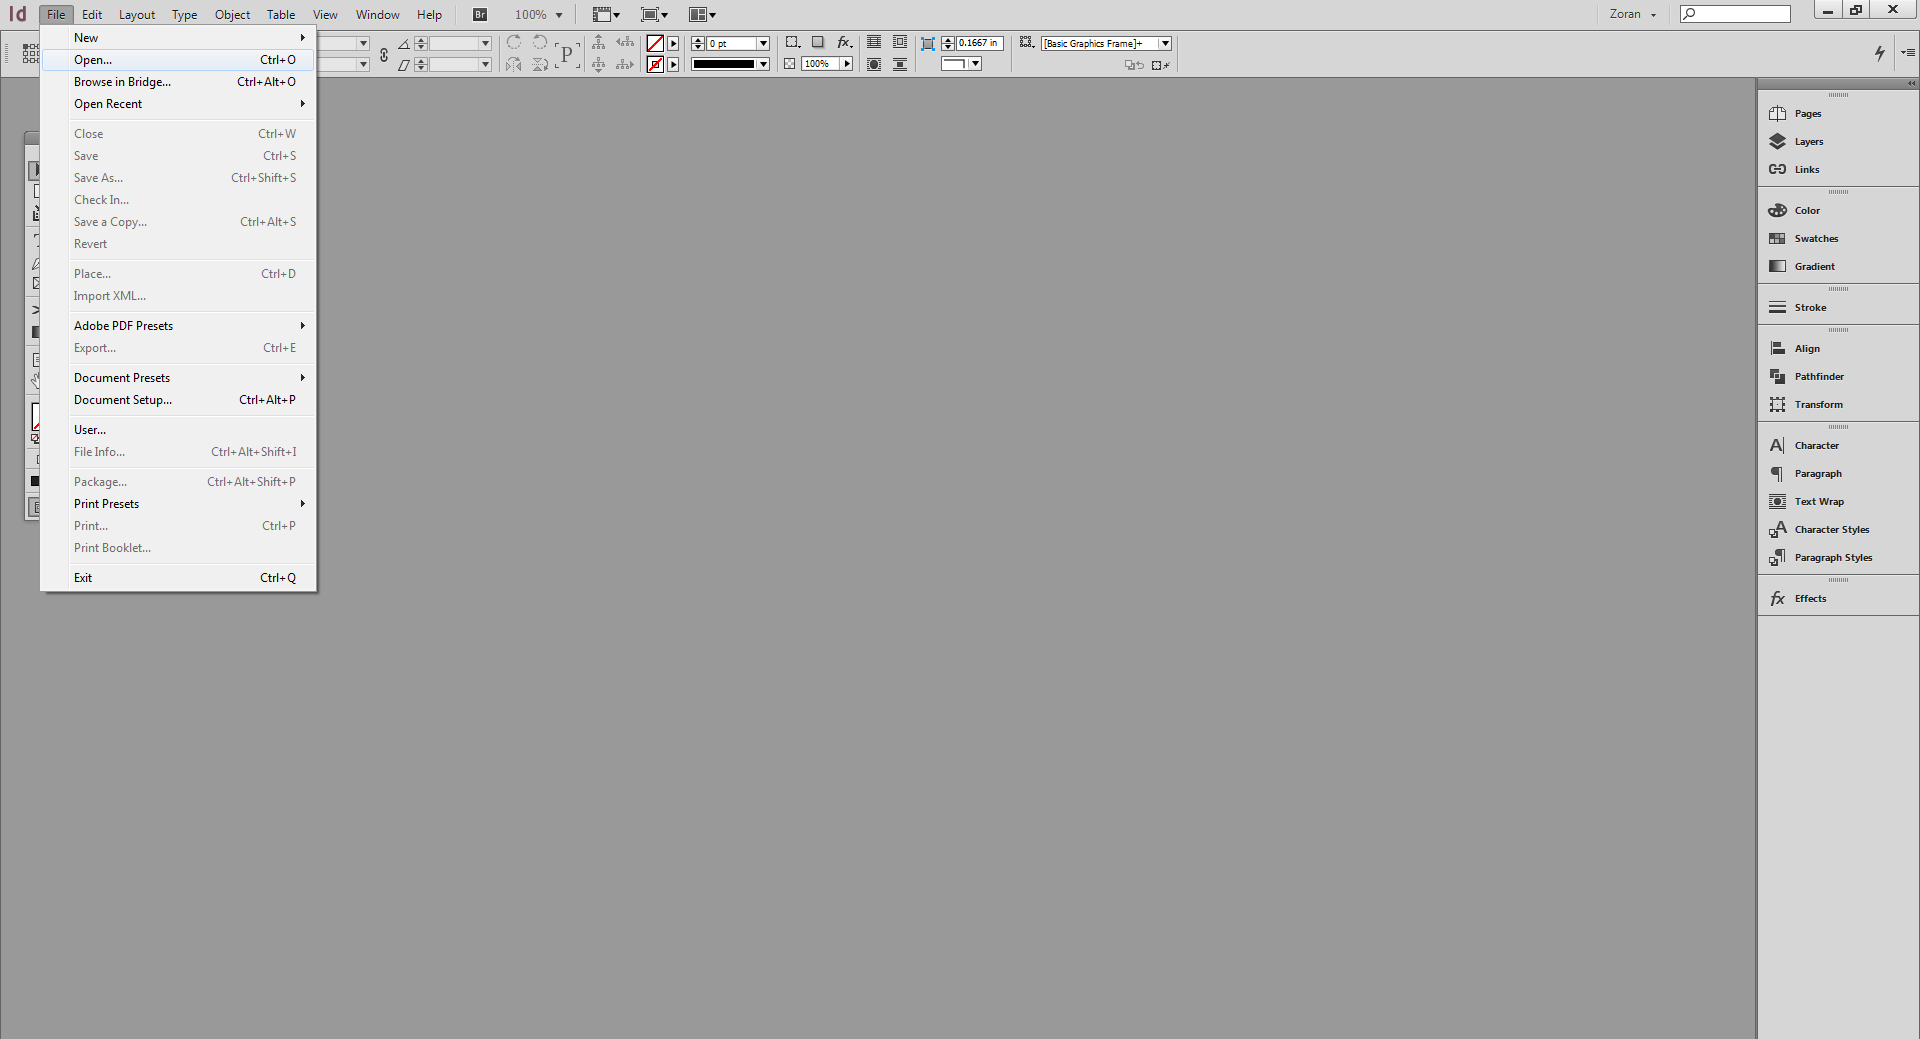Open the Character panel
The image size is (1920, 1039).
(x=1803, y=445)
